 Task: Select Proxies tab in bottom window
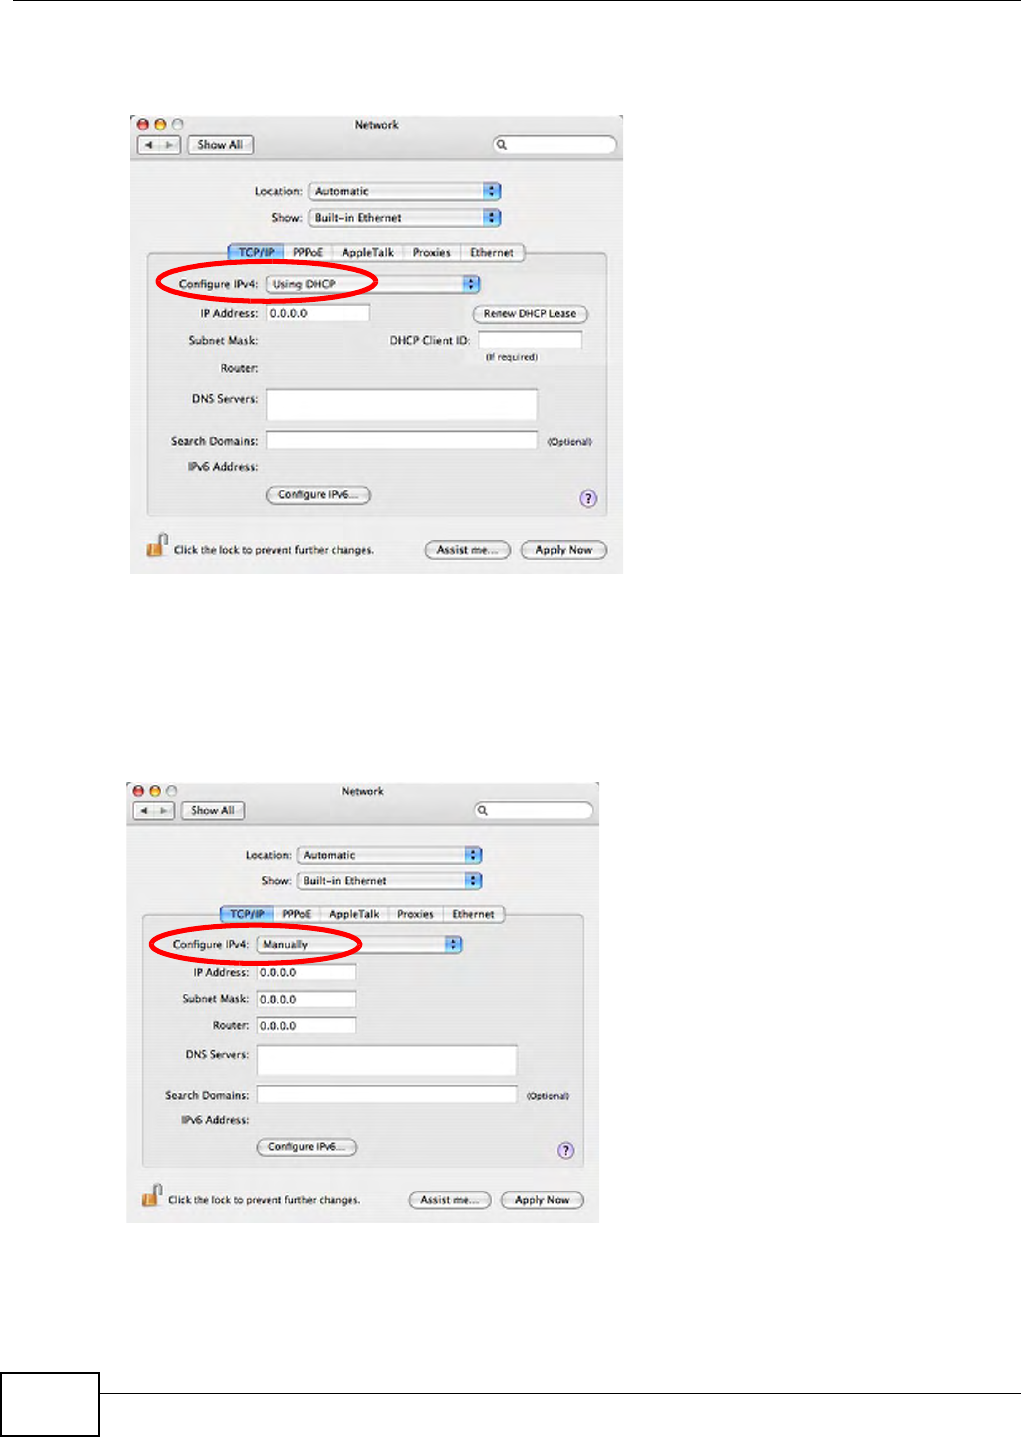[x=415, y=914]
